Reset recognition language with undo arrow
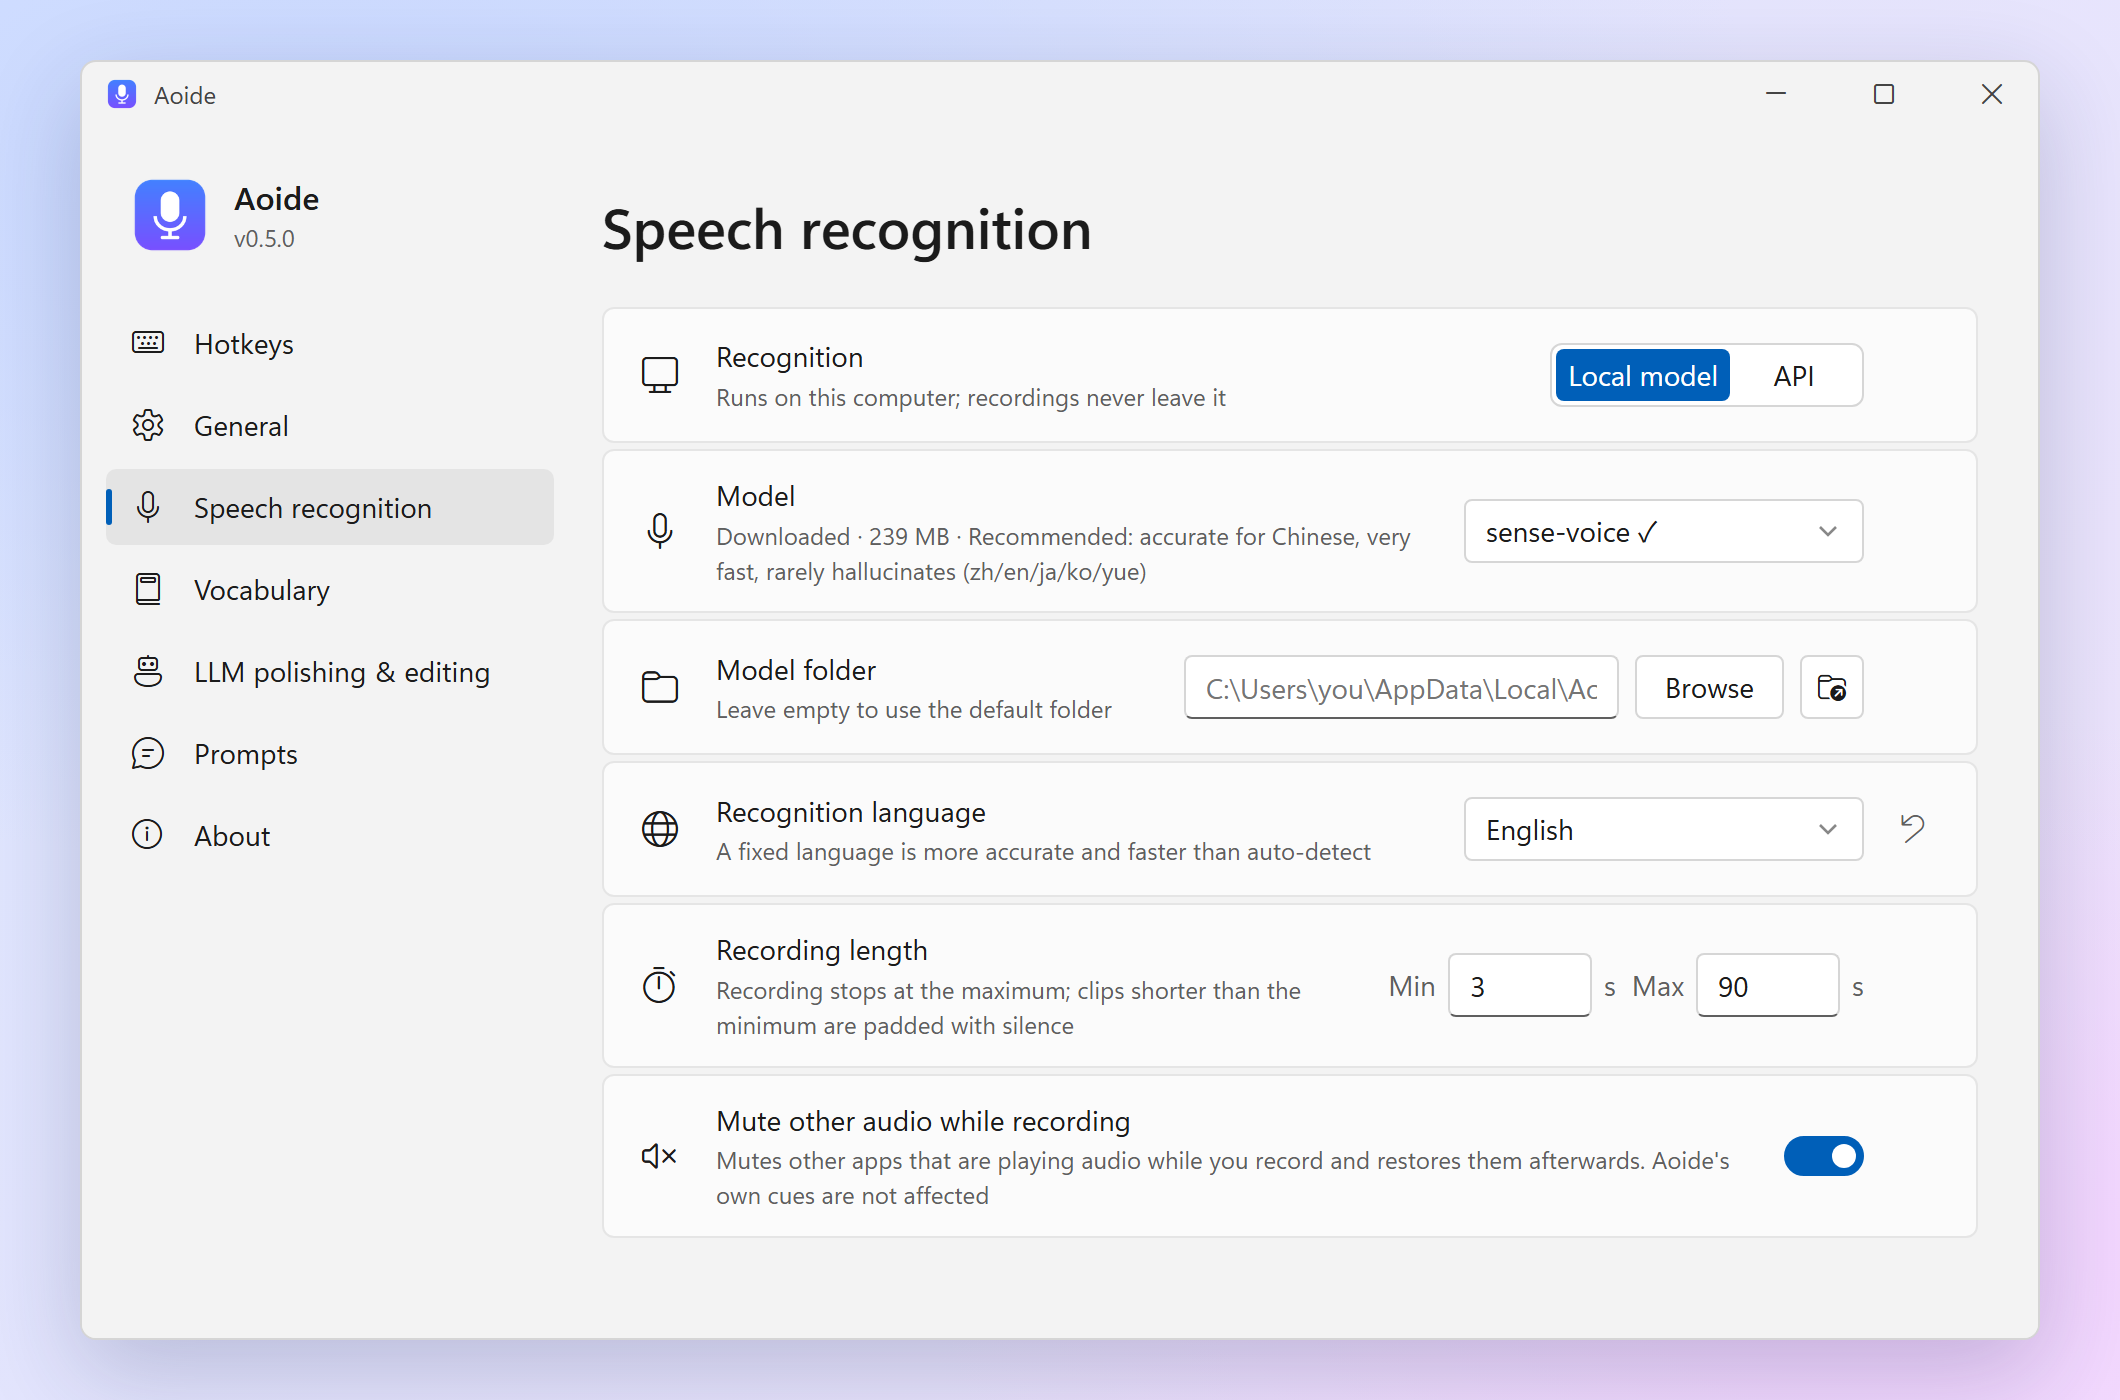 coord(1912,828)
